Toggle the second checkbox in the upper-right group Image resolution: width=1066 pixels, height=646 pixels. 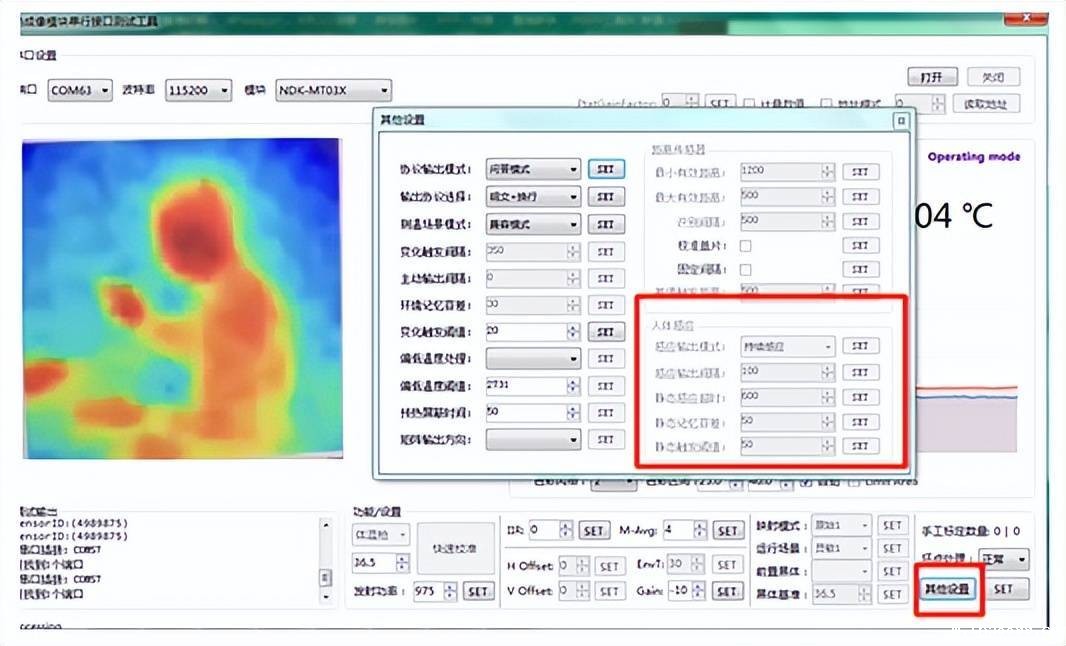point(745,270)
